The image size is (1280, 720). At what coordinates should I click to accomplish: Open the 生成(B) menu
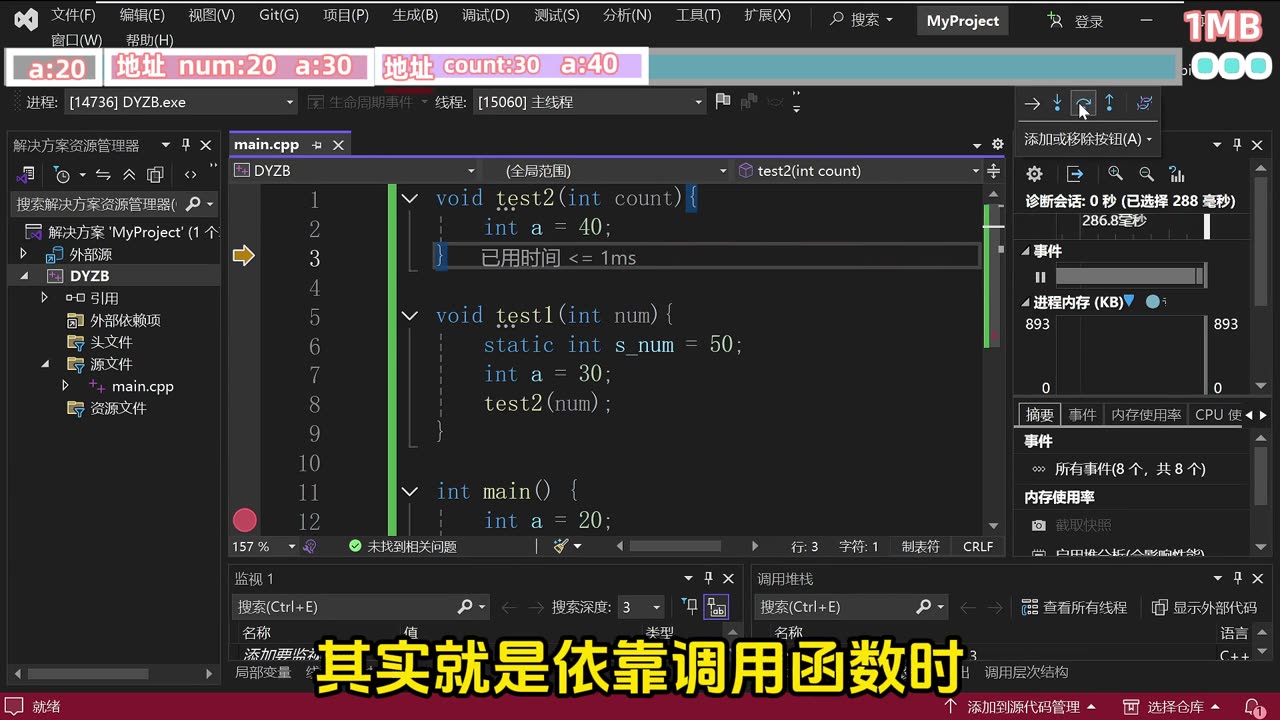pos(415,15)
